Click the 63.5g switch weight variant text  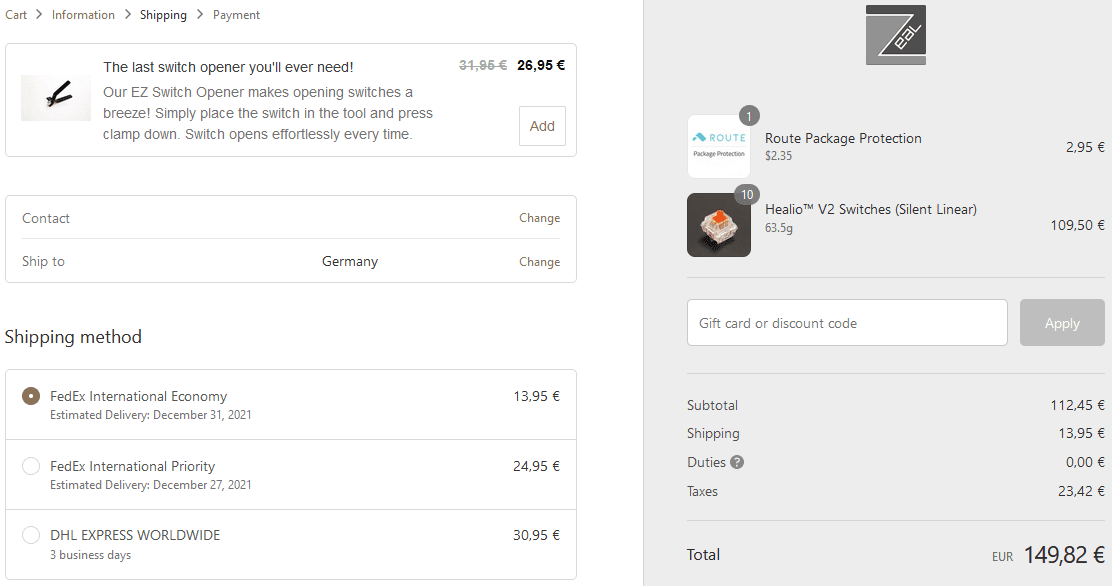point(779,228)
